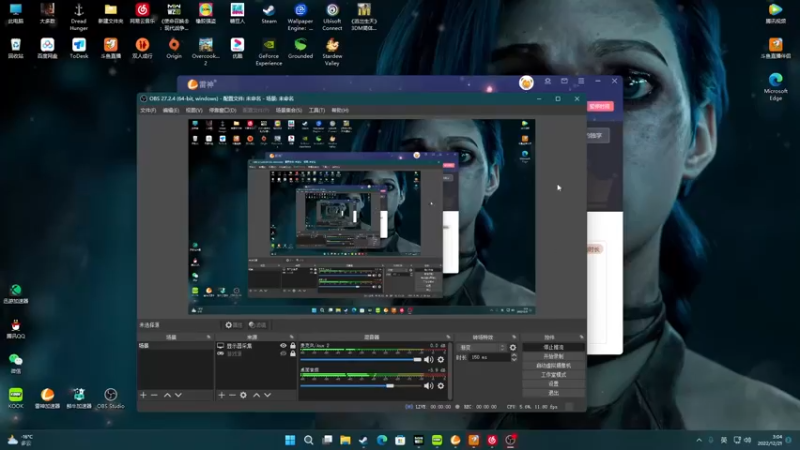Open taskbar Search icon
The width and height of the screenshot is (800, 450).
pos(308,440)
